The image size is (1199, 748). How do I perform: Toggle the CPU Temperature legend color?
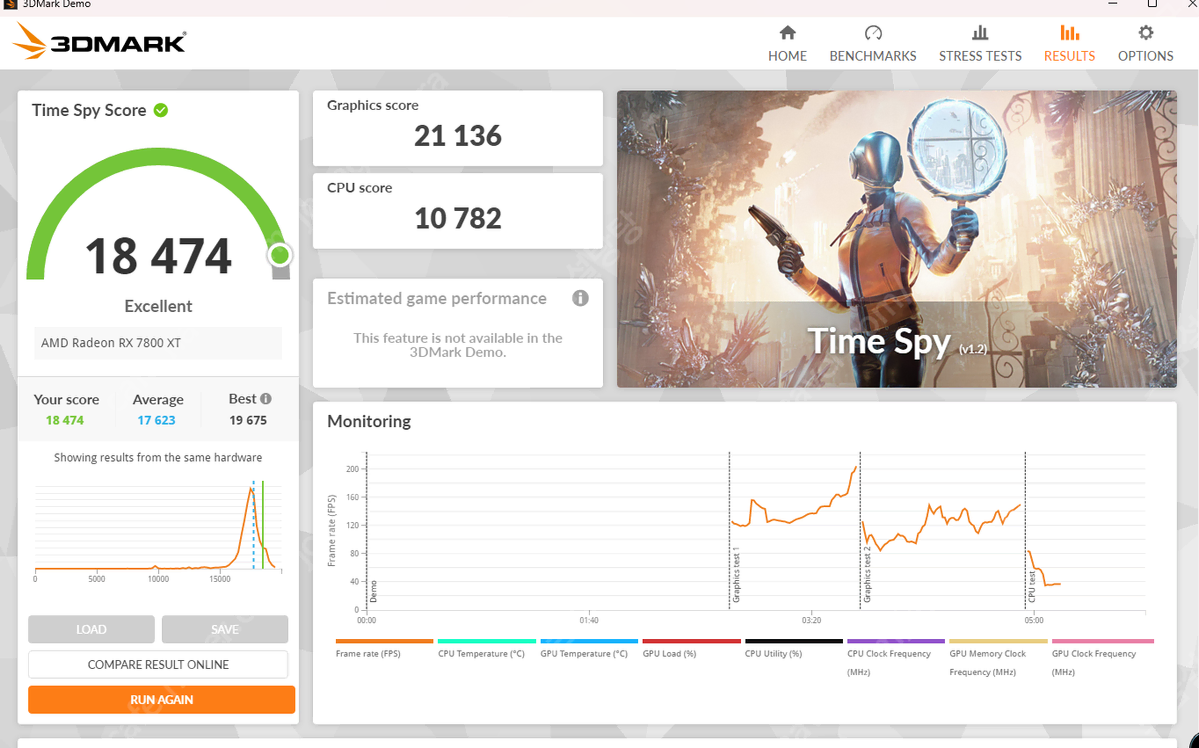pos(486,641)
